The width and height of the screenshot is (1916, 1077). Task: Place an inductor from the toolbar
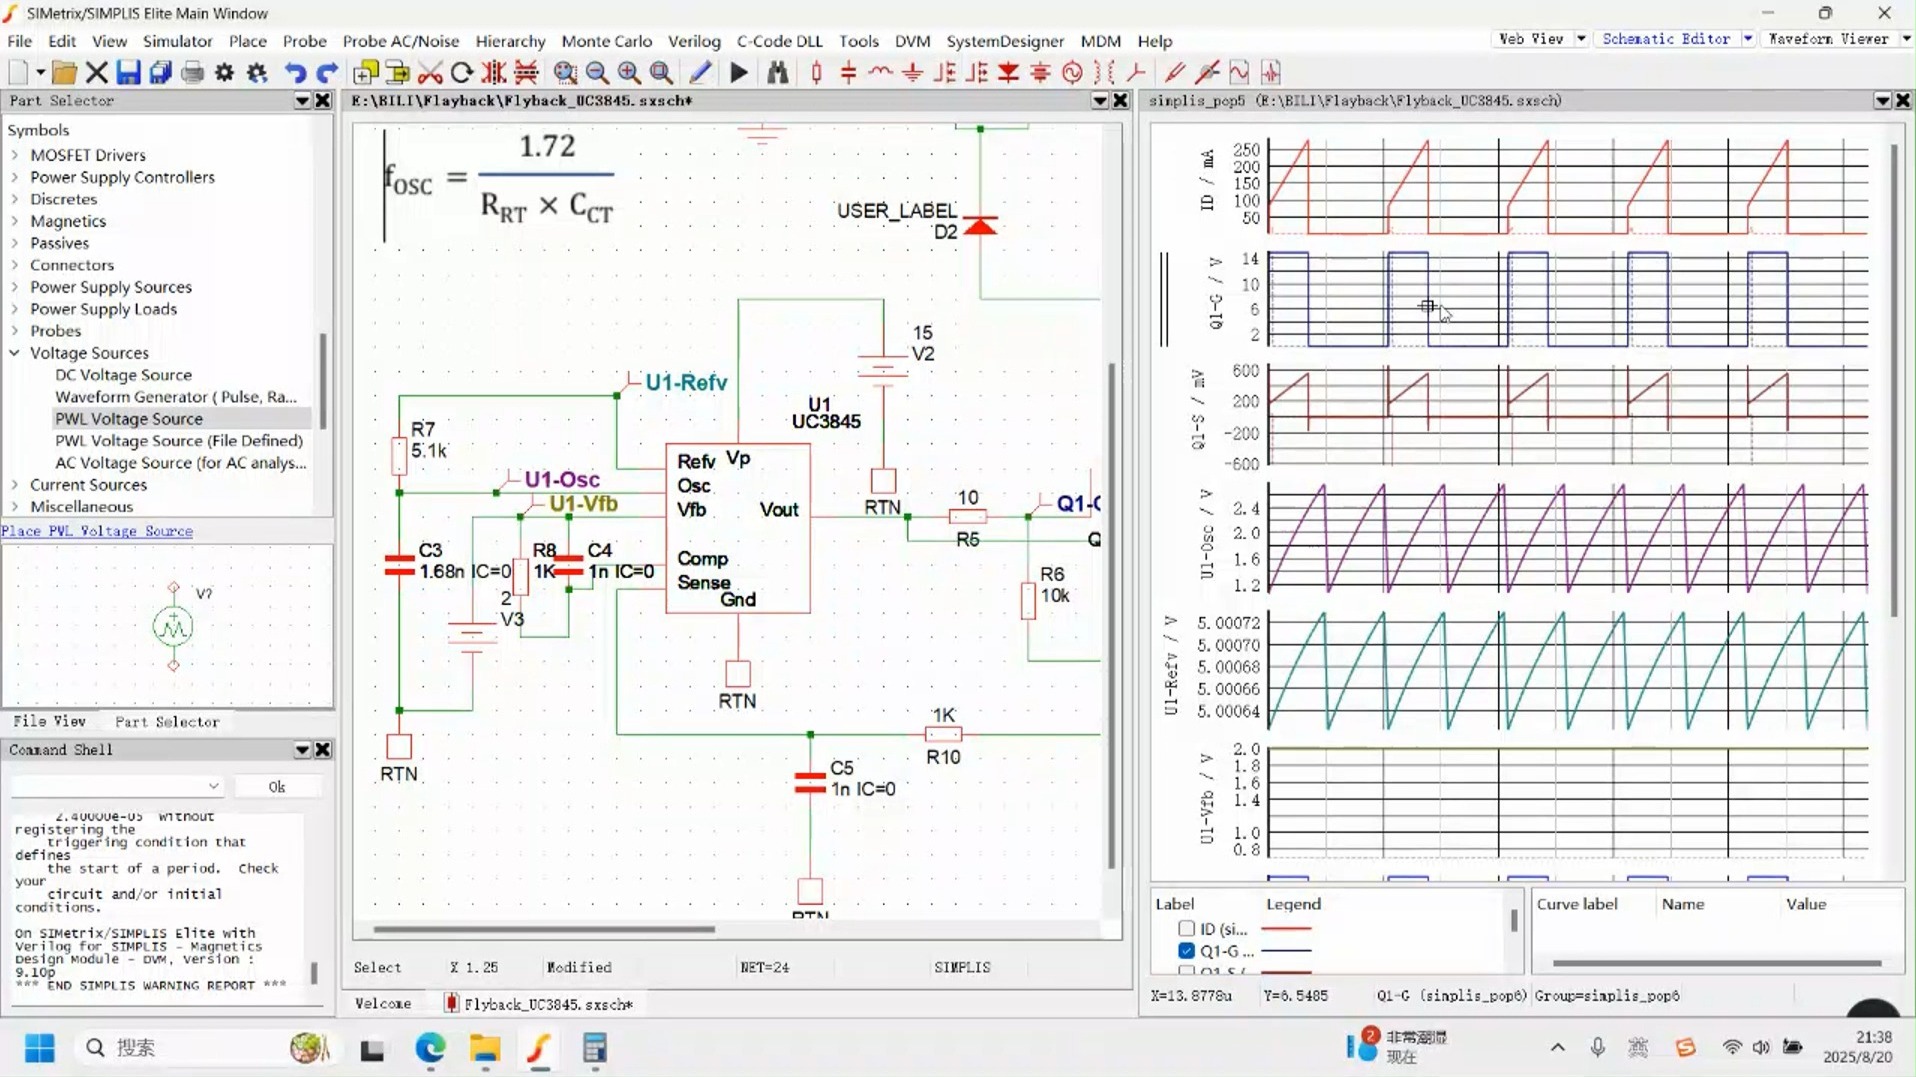[x=881, y=72]
